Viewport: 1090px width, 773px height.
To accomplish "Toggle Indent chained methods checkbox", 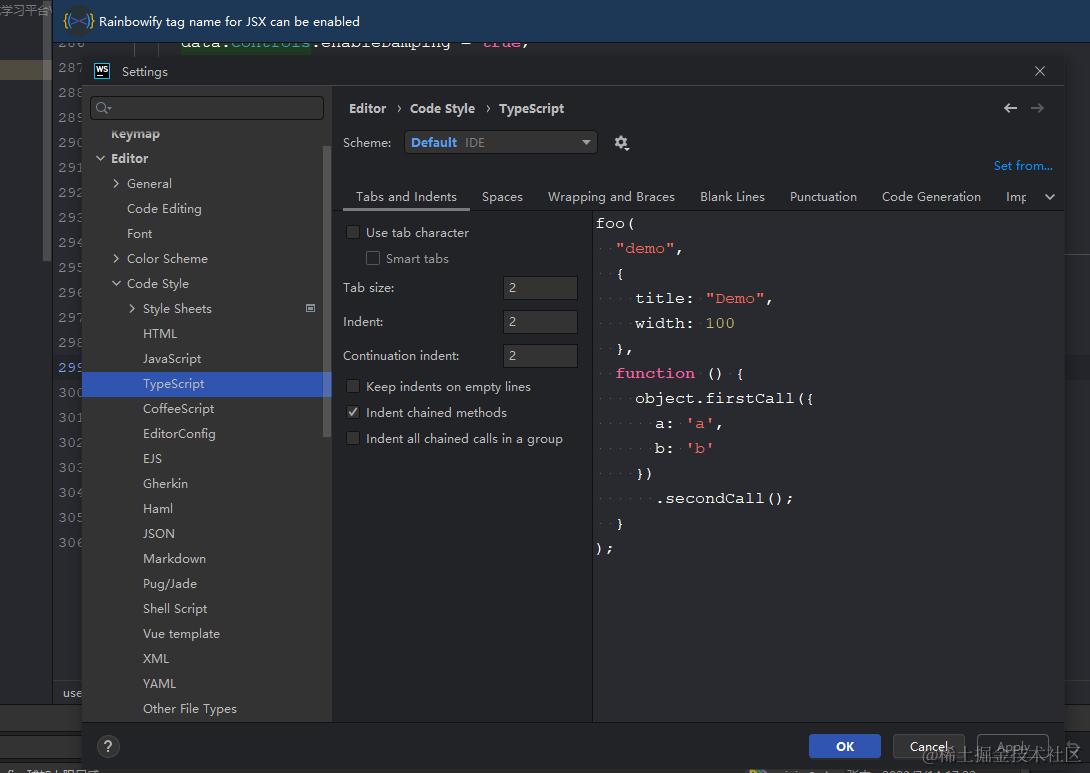I will click(353, 412).
